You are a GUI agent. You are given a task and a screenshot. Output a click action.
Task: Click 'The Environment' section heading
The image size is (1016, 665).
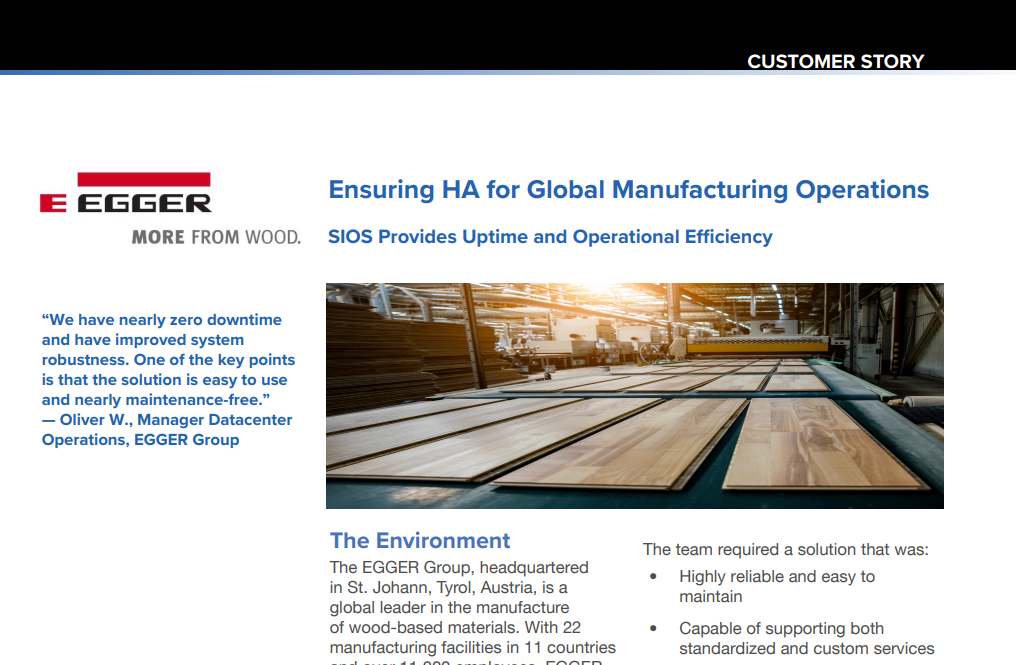420,541
